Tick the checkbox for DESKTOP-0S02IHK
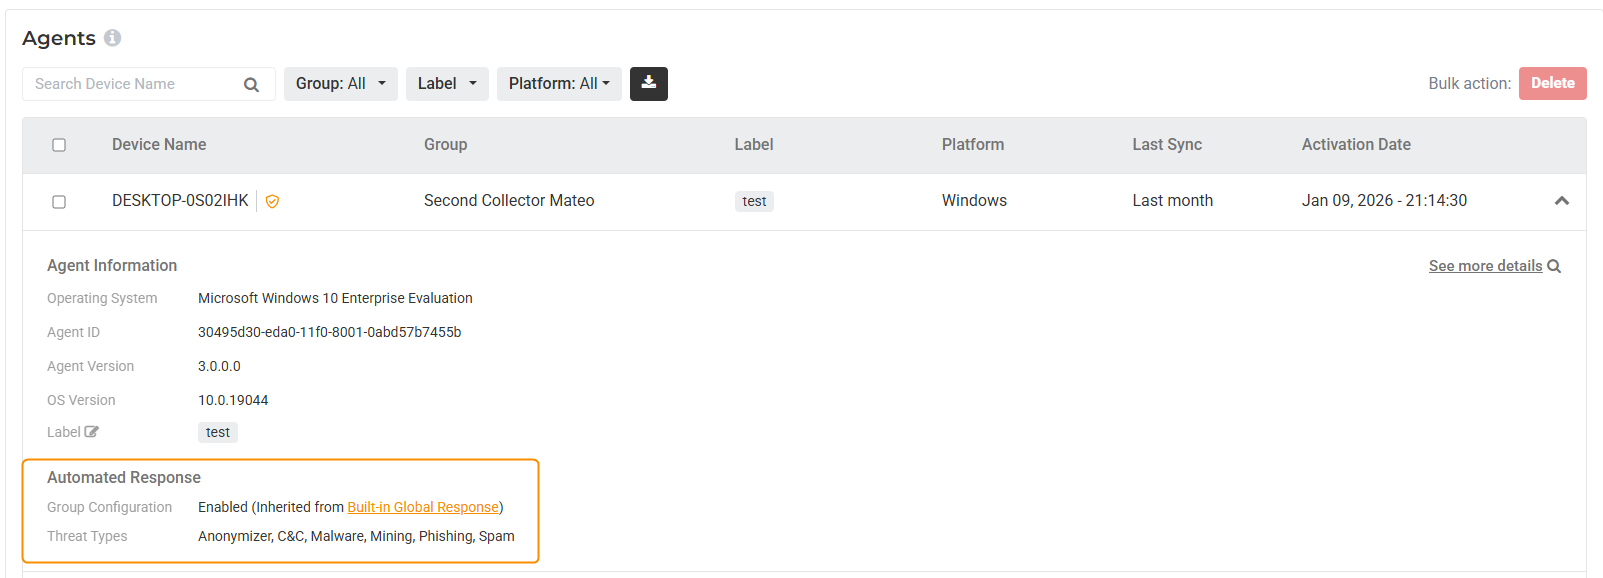The image size is (1603, 578). 59,202
